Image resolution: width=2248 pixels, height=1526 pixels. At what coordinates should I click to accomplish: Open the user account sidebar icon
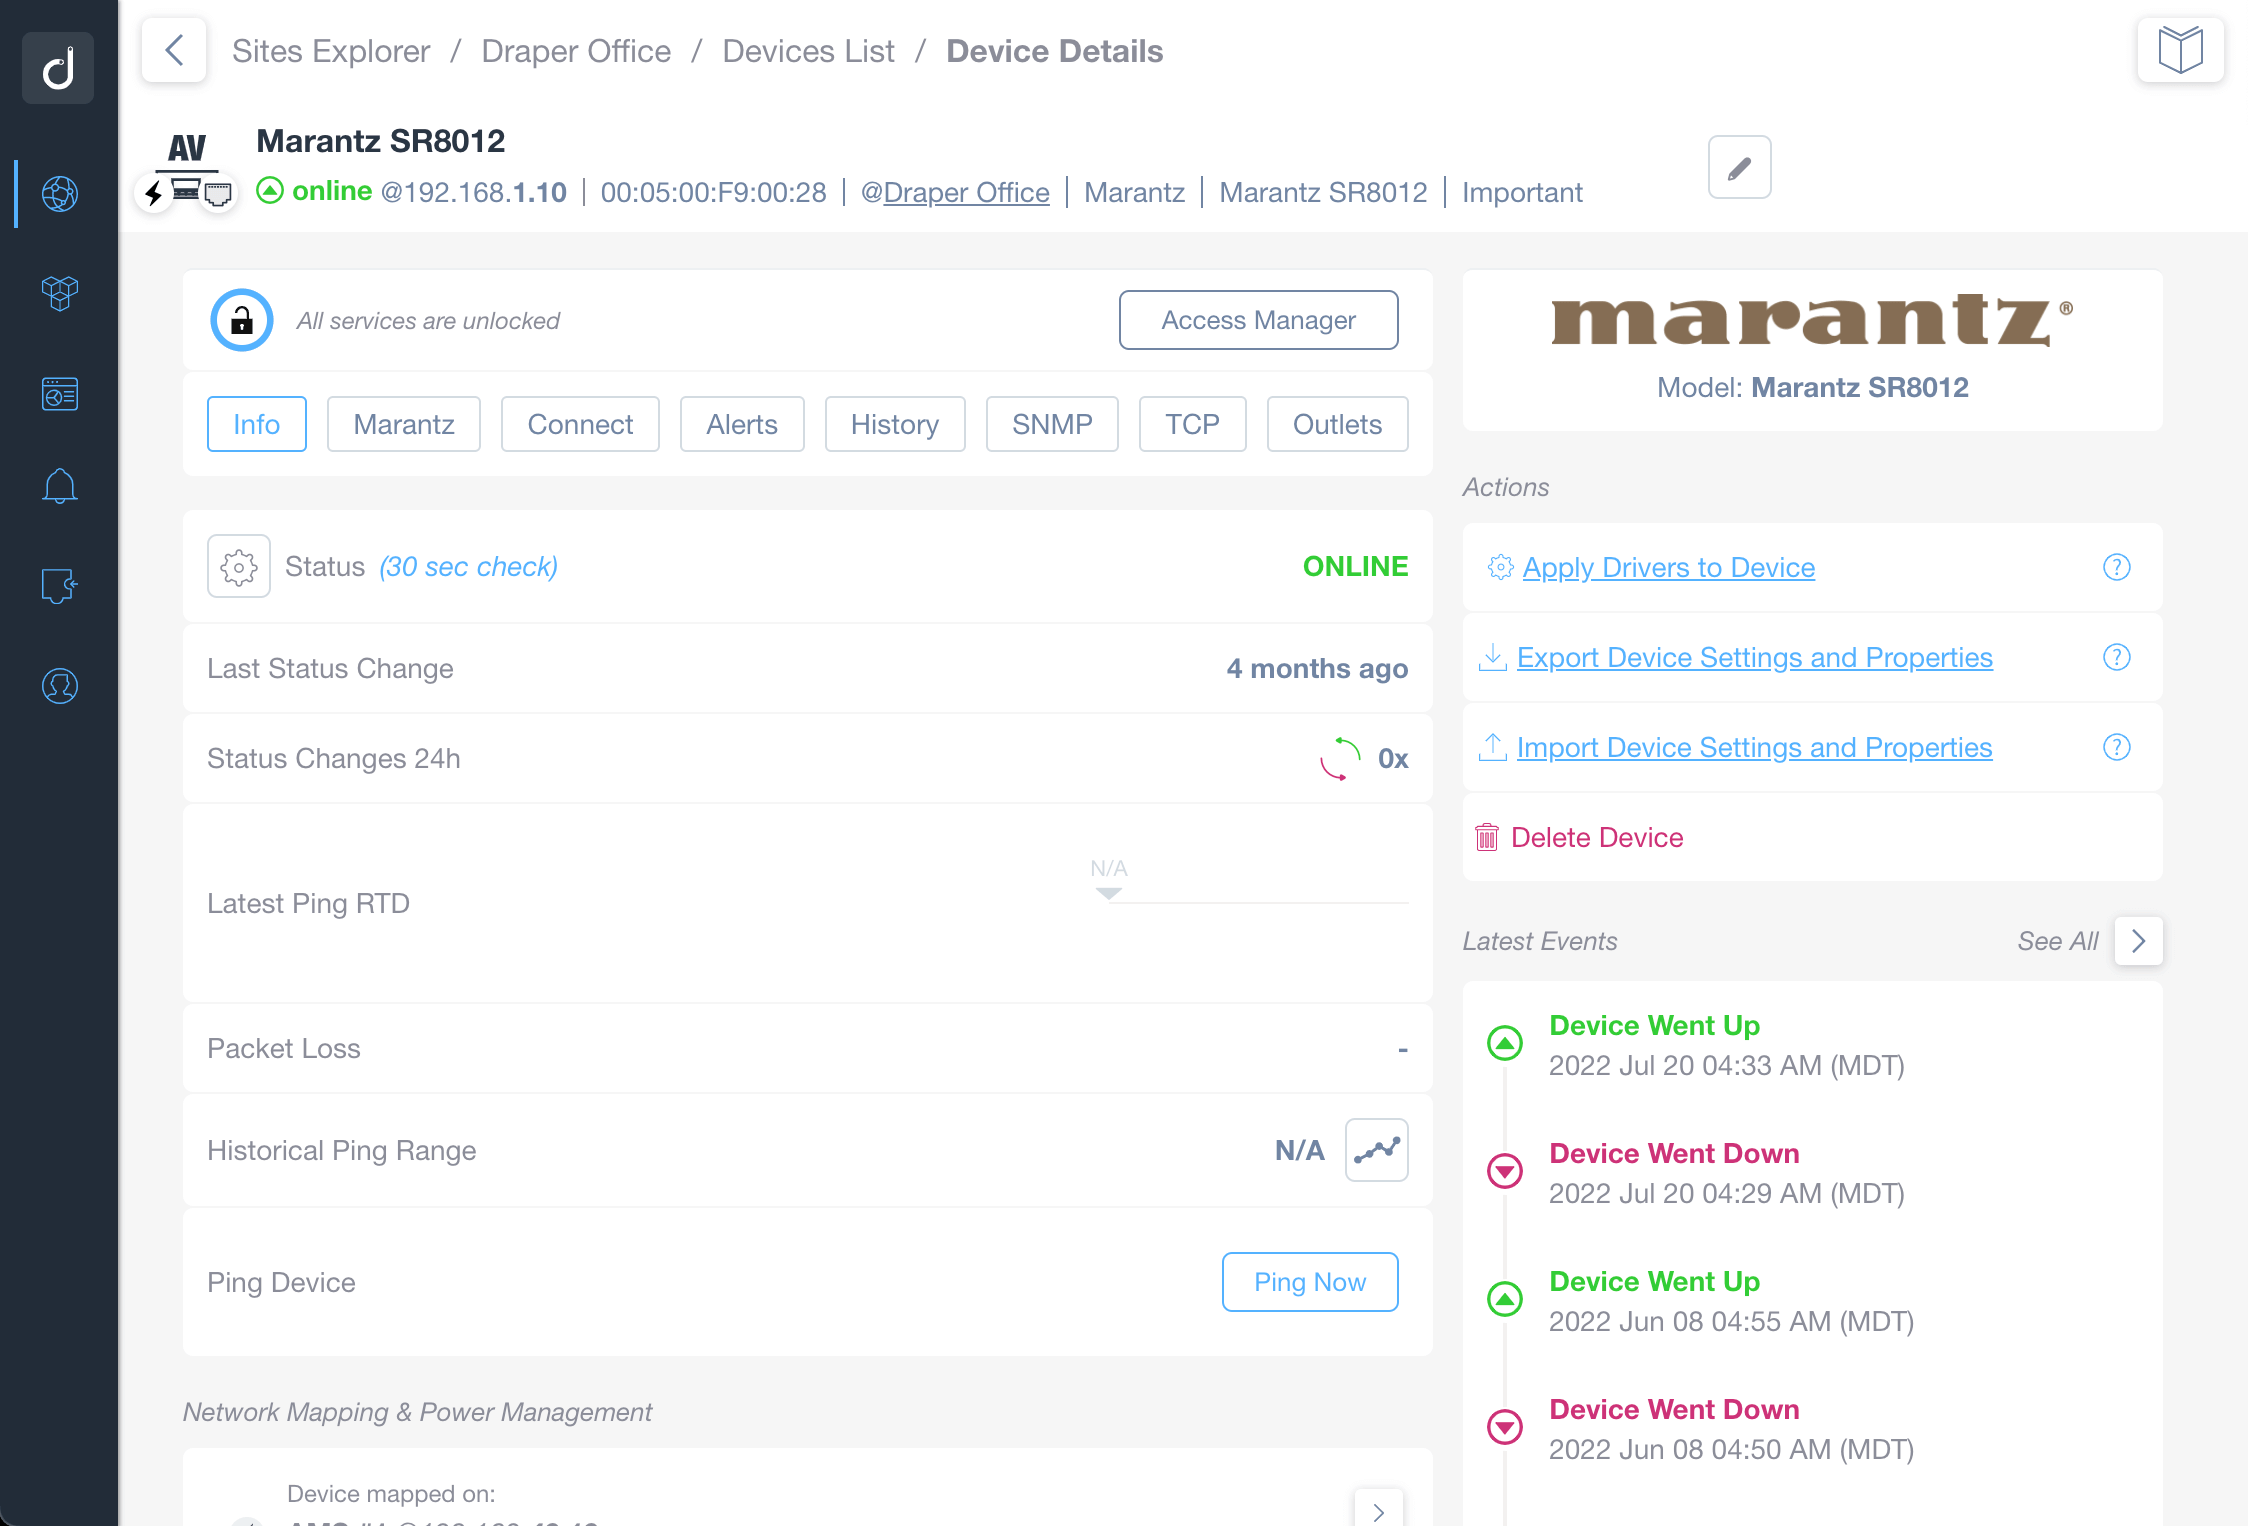point(60,686)
